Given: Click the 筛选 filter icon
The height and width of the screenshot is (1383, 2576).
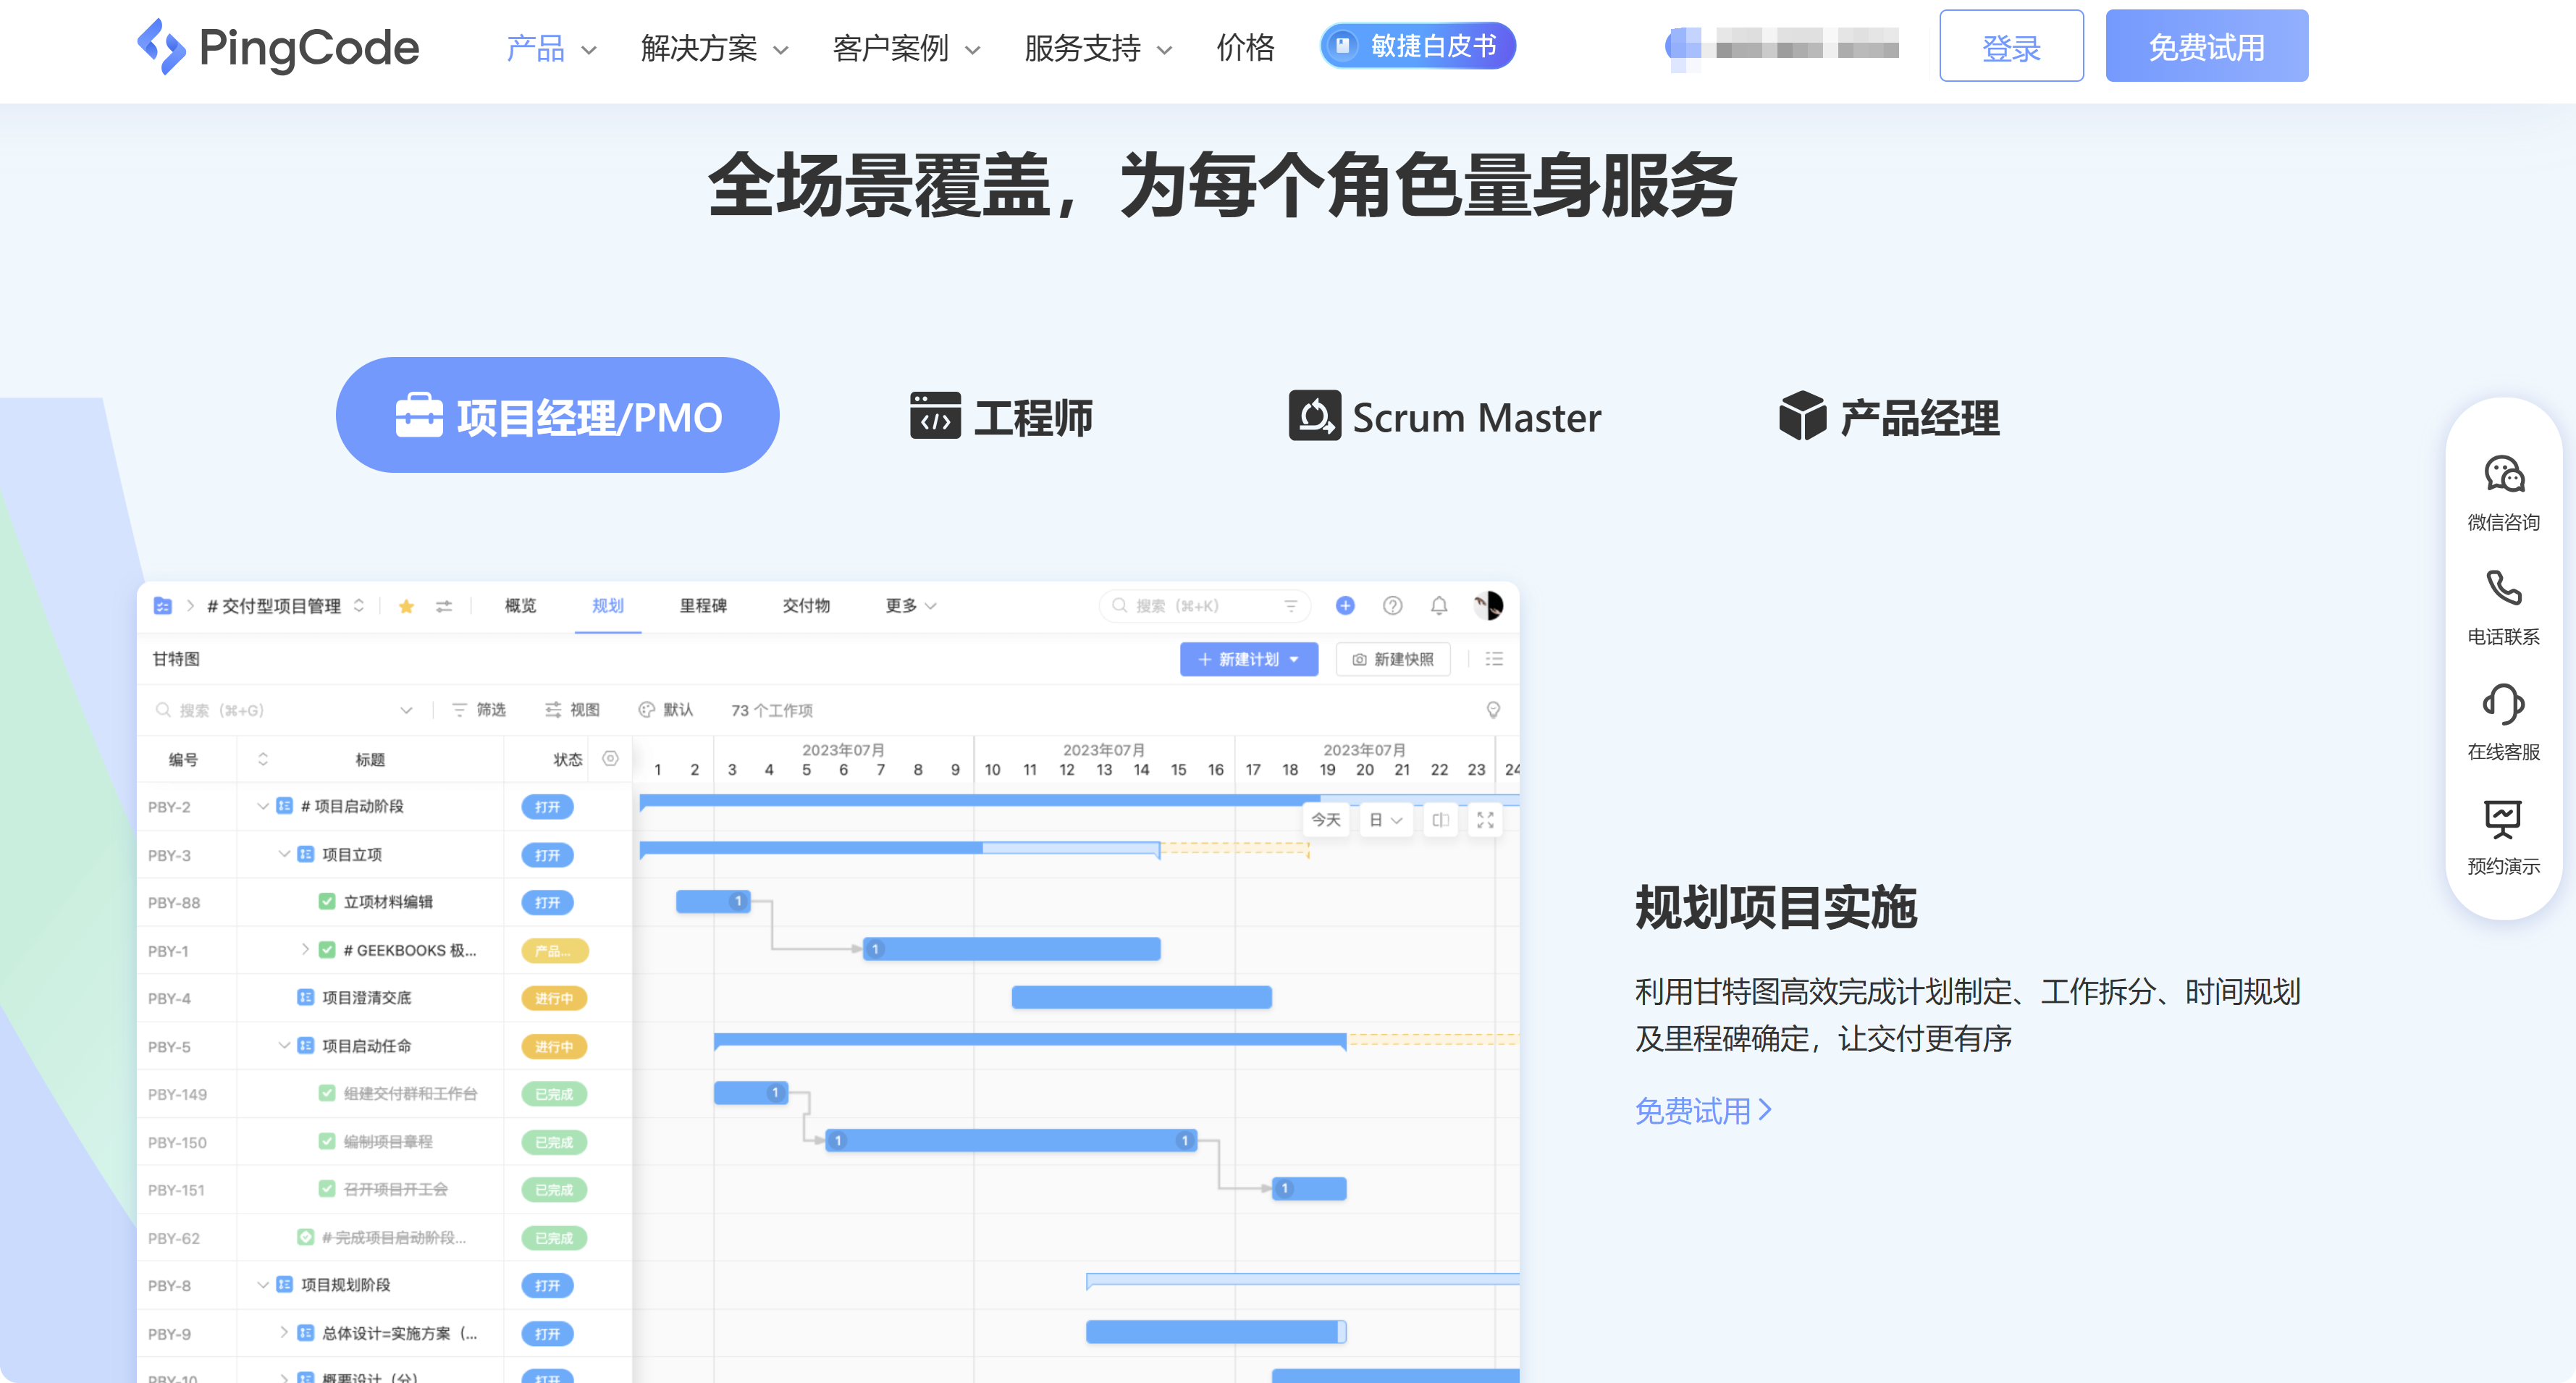Looking at the screenshot, I should coord(460,709).
